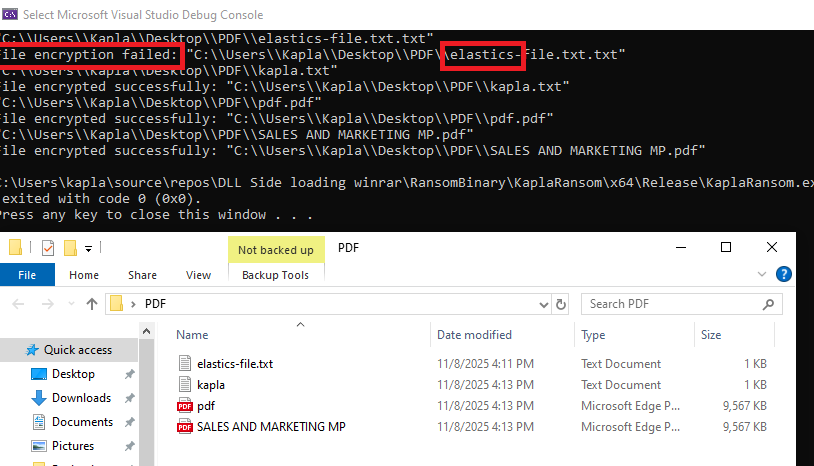Sort files by Date modified column
814x466 pixels.
point(474,335)
